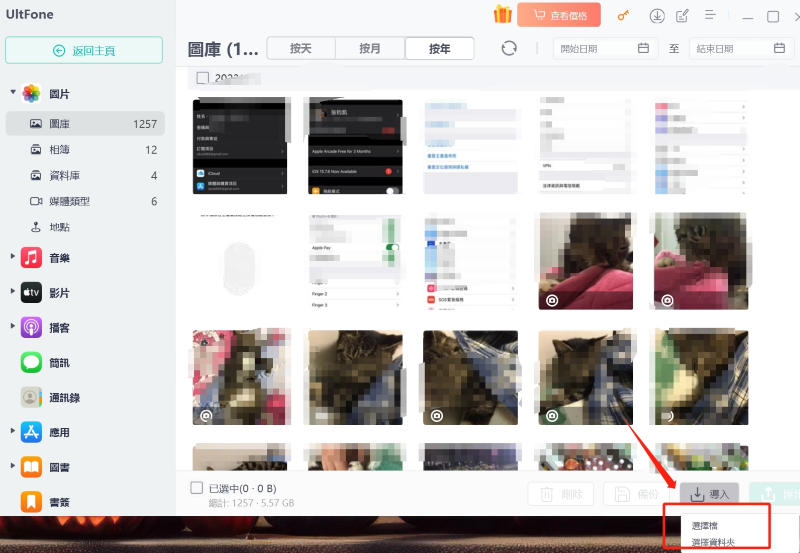Click the refresh icon beside 按年 tab

coord(509,48)
